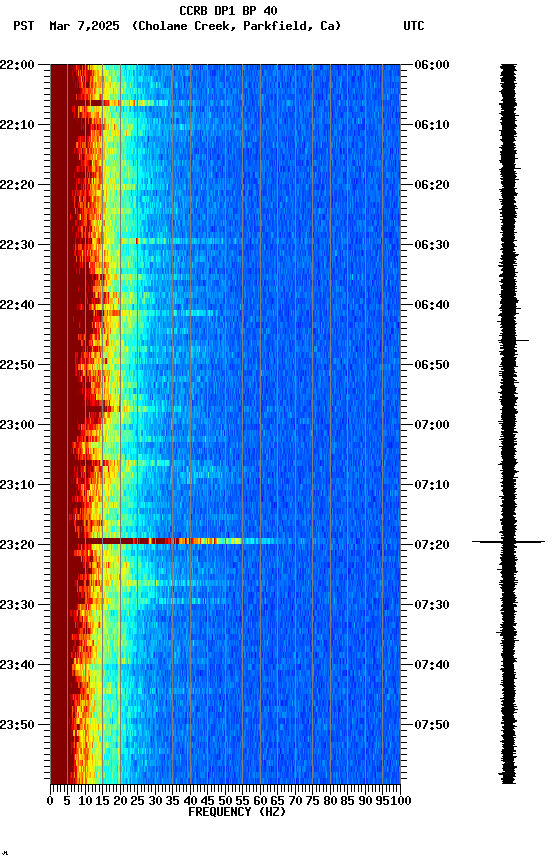Click the '(Cholame Creek, Parkfield, Ca)' location text

(236, 26)
